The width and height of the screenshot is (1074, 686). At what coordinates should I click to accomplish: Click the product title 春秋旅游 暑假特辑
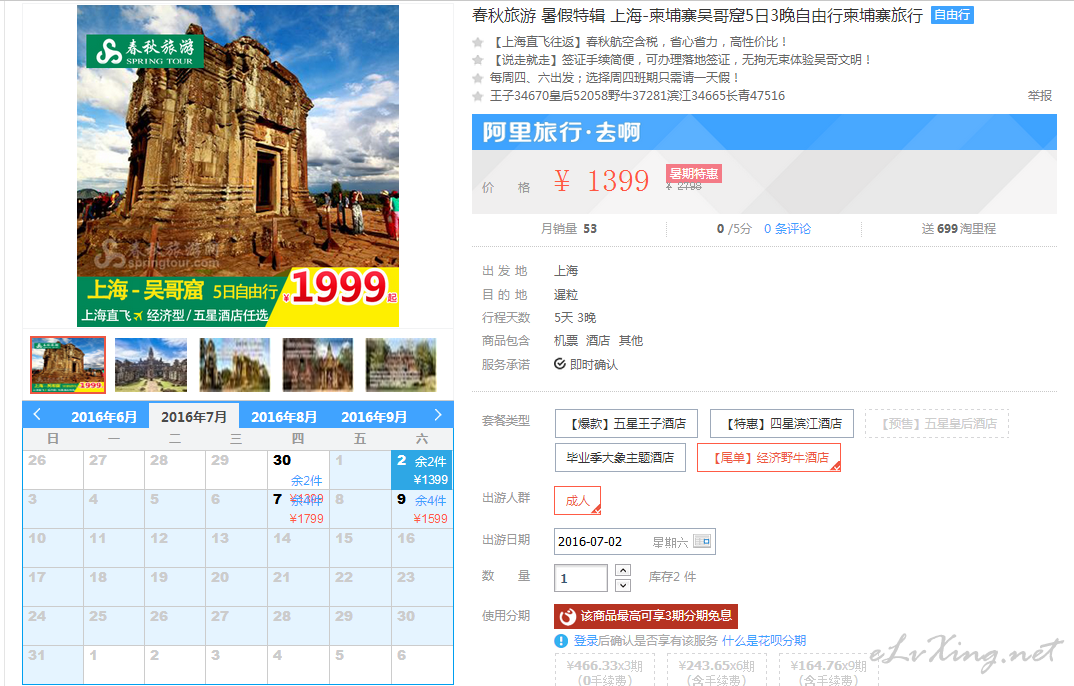point(697,15)
